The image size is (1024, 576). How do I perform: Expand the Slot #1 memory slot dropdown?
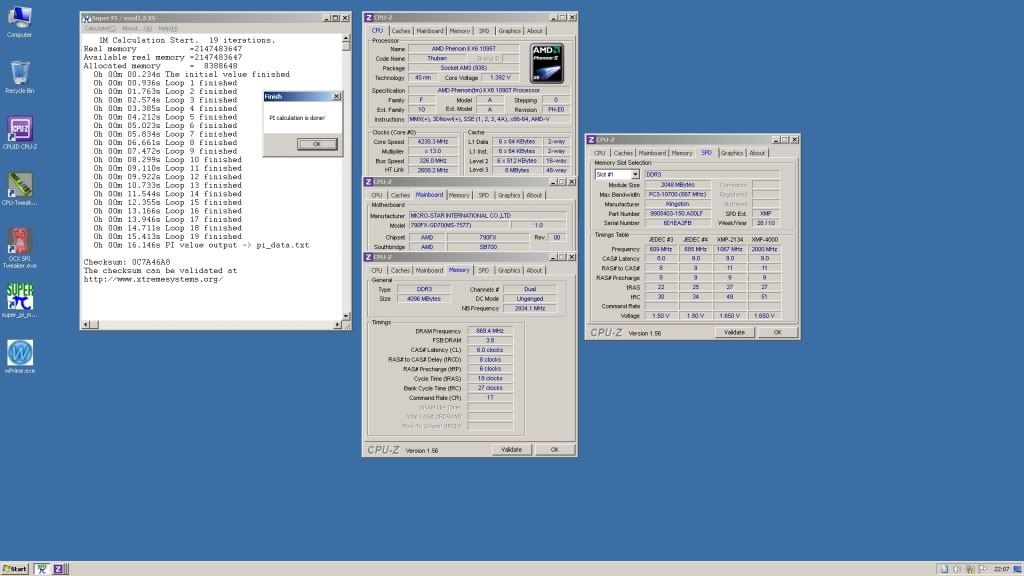[x=633, y=174]
